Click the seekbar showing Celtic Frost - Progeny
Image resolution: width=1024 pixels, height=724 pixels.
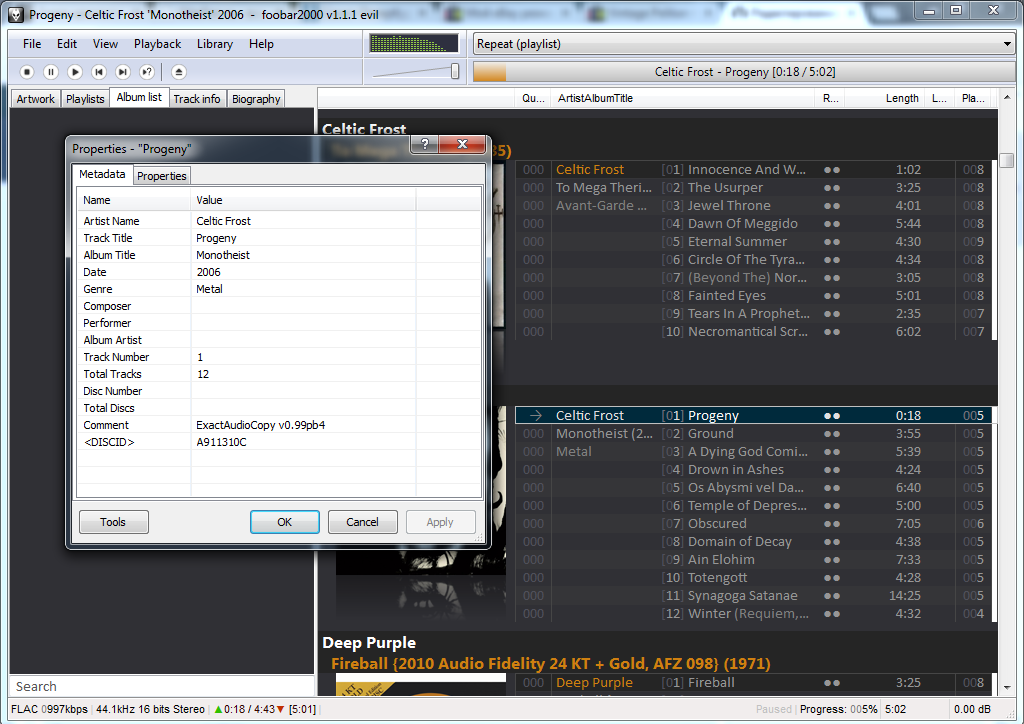point(744,72)
